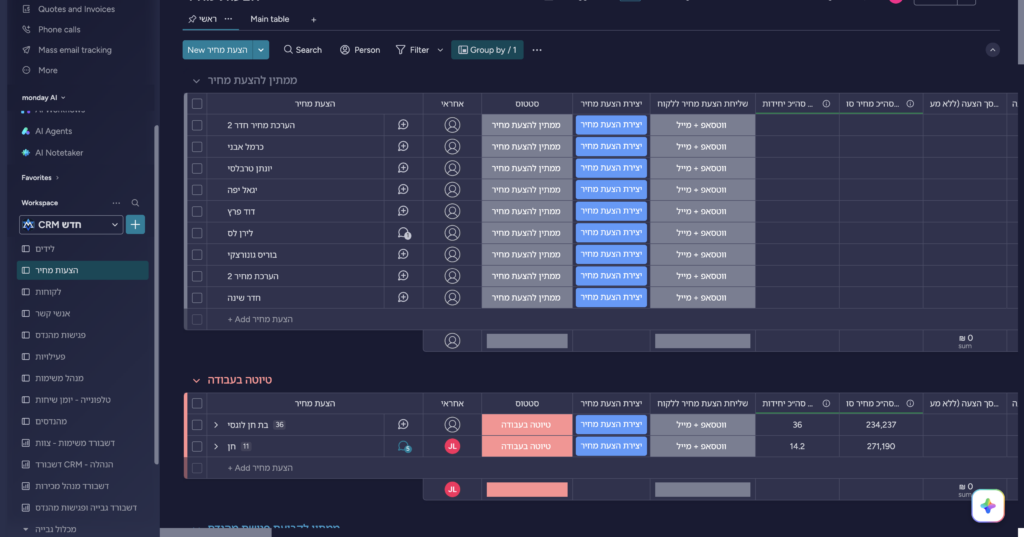Open the CRM חדש workspace dropdown
Image resolution: width=1024 pixels, height=537 pixels.
tap(71, 224)
